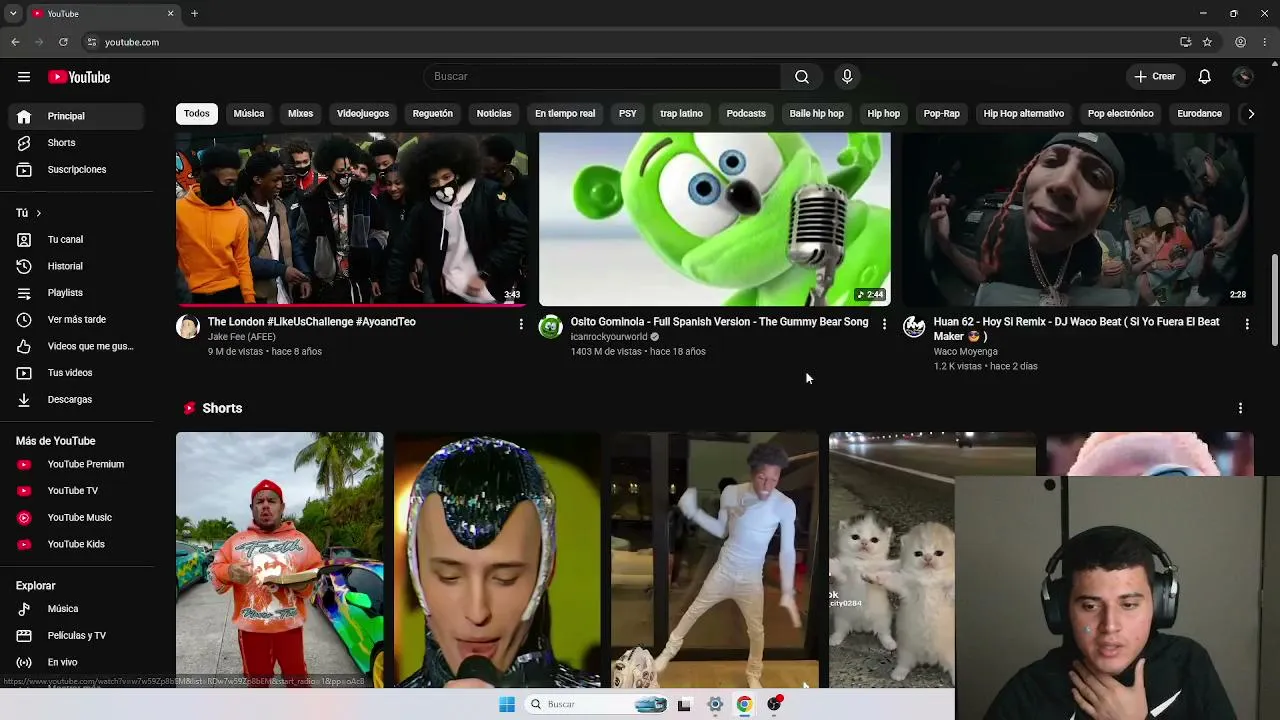Image resolution: width=1280 pixels, height=720 pixels.
Task: Start voice search with the microphone
Action: tap(847, 77)
